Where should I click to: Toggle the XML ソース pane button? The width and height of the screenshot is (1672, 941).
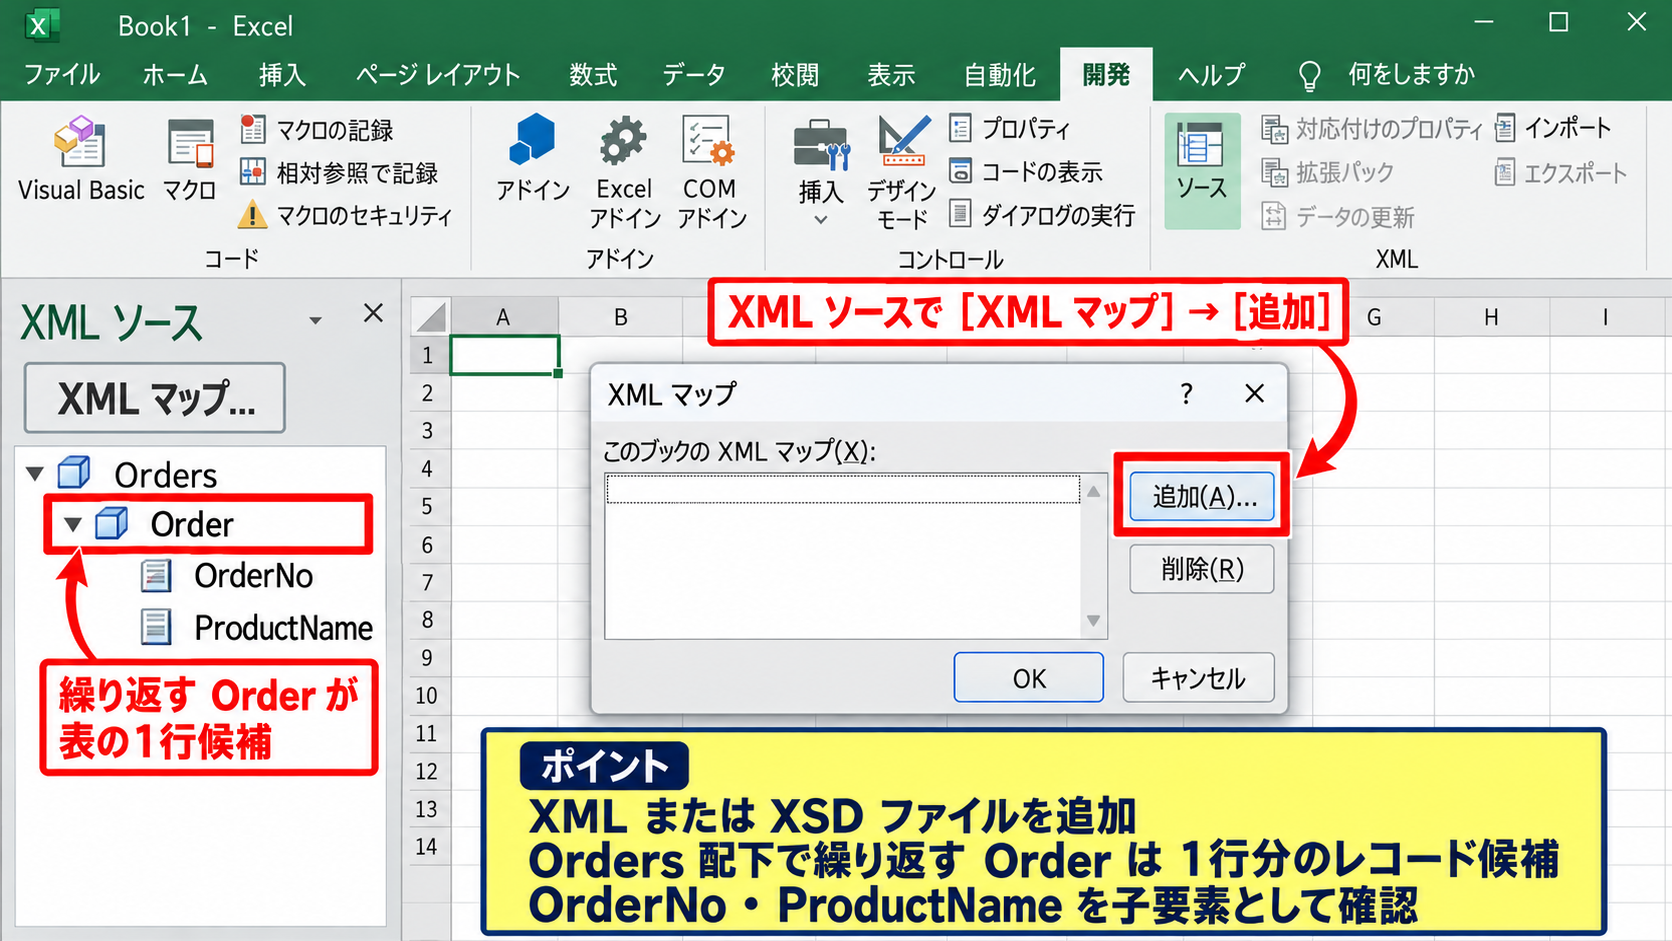pyautogui.click(x=1202, y=170)
